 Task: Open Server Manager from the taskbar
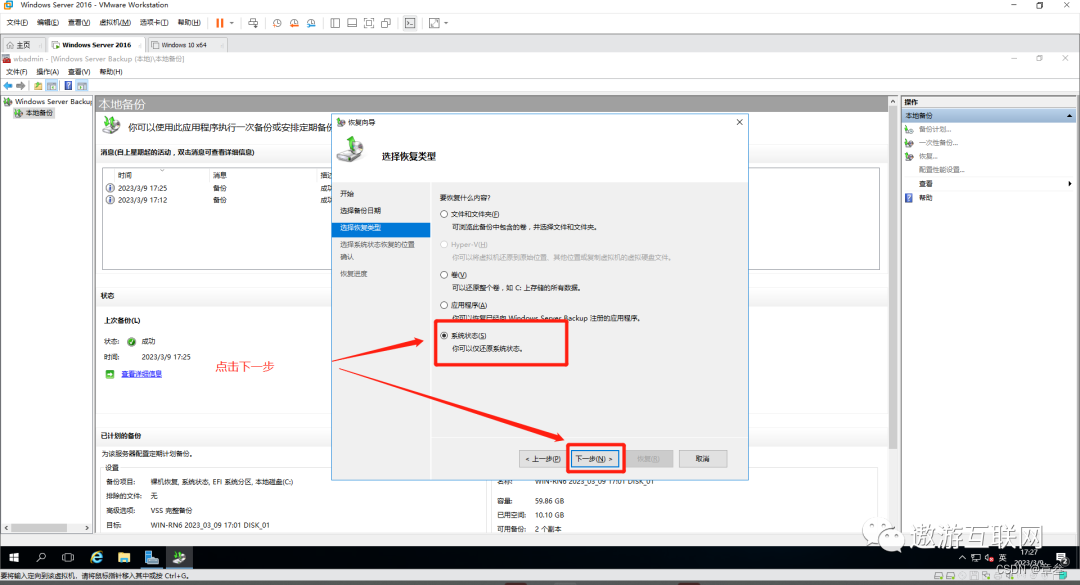(152, 557)
